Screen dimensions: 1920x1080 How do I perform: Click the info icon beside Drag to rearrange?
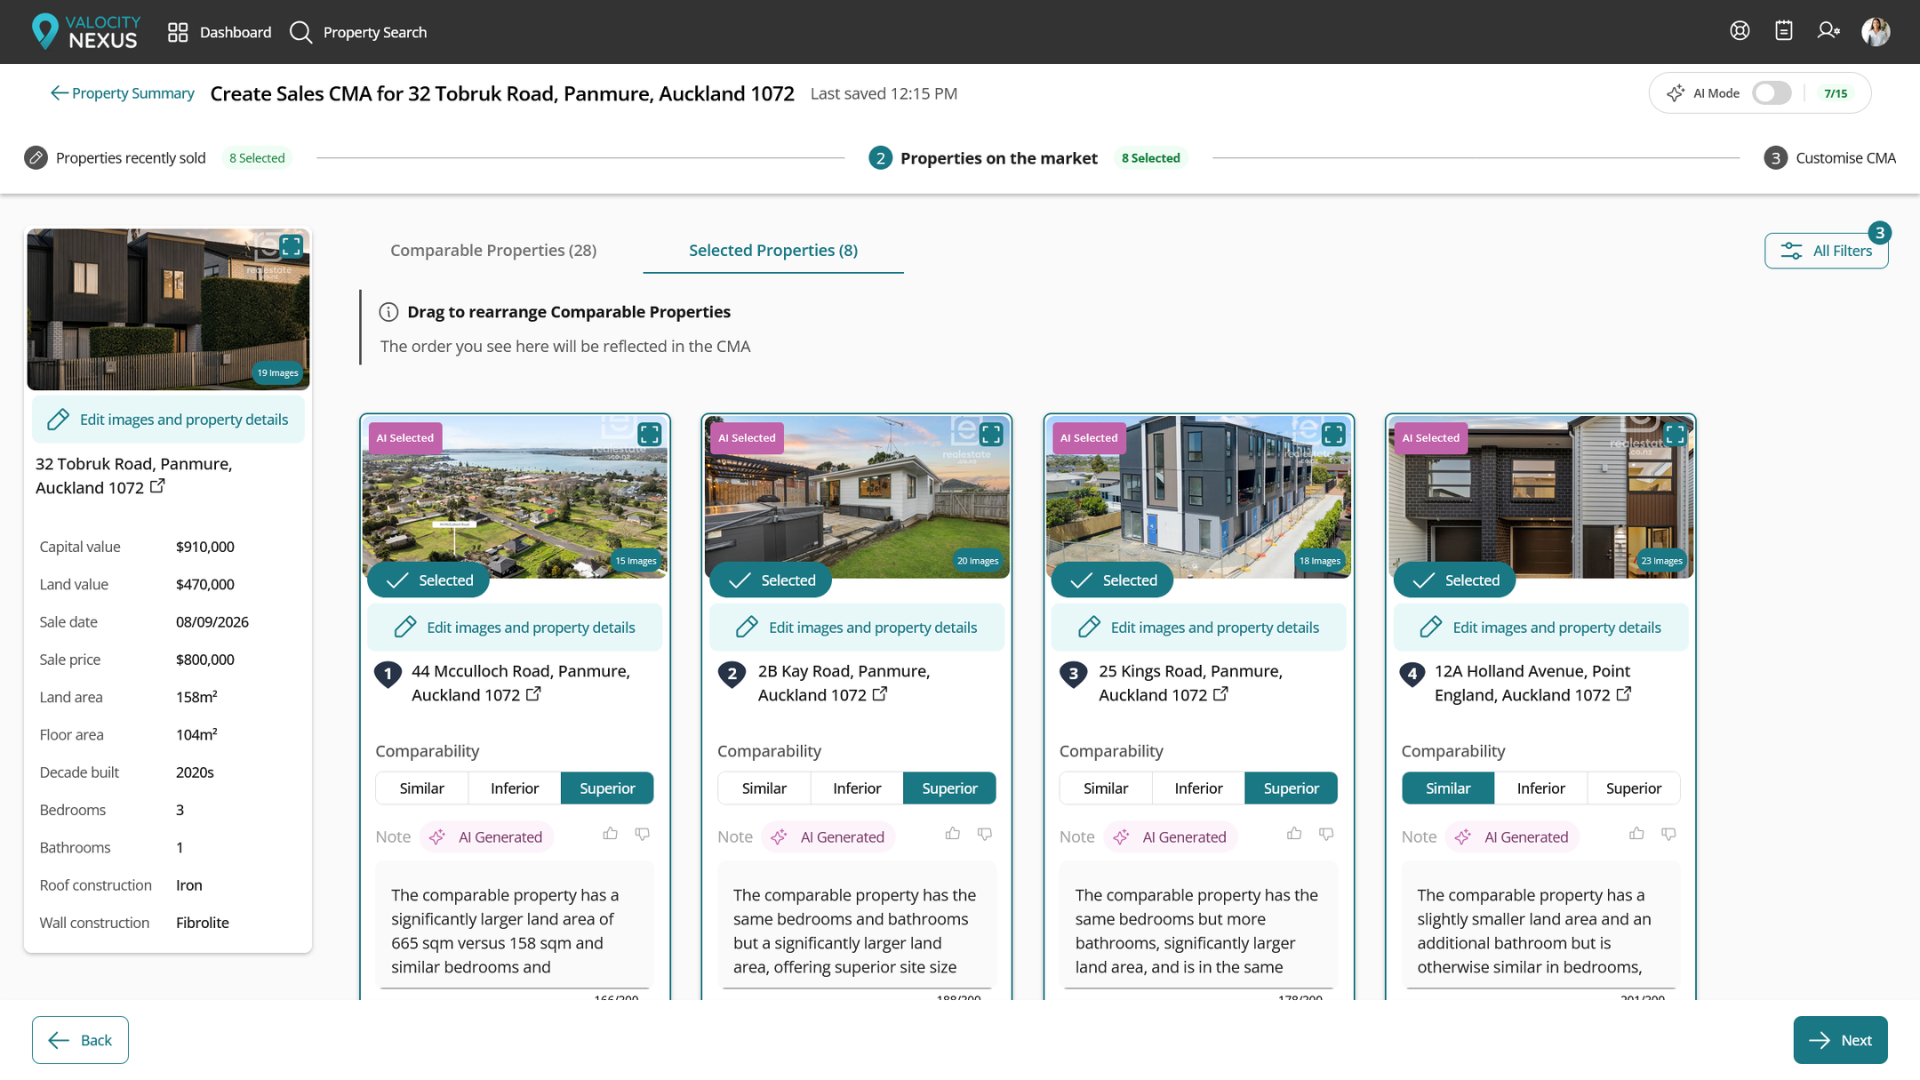389,312
